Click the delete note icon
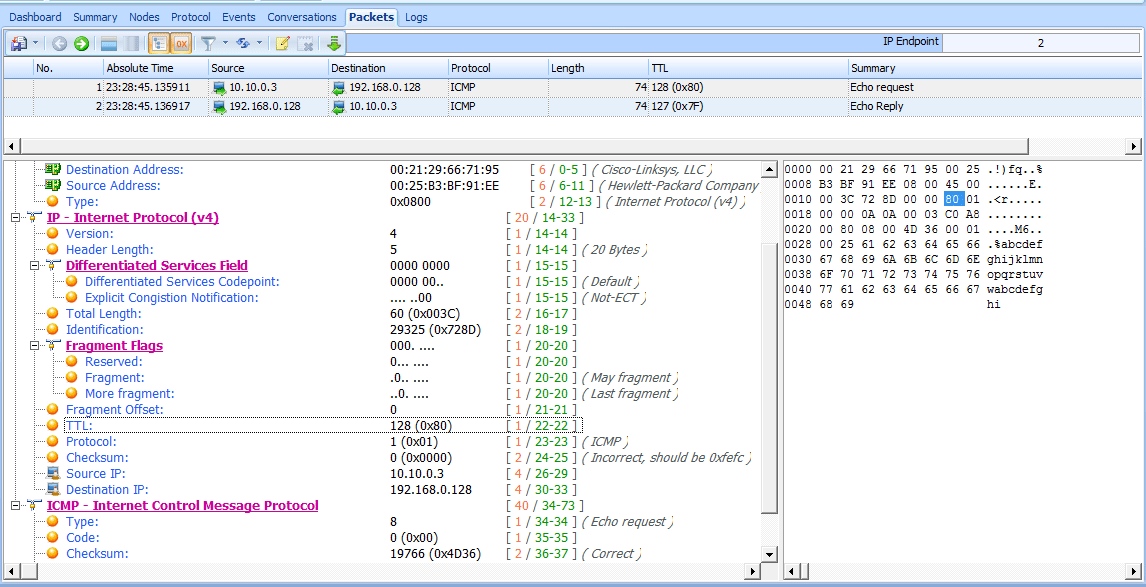Screen dimensions: 1146x587 pyautogui.click(x=307, y=44)
